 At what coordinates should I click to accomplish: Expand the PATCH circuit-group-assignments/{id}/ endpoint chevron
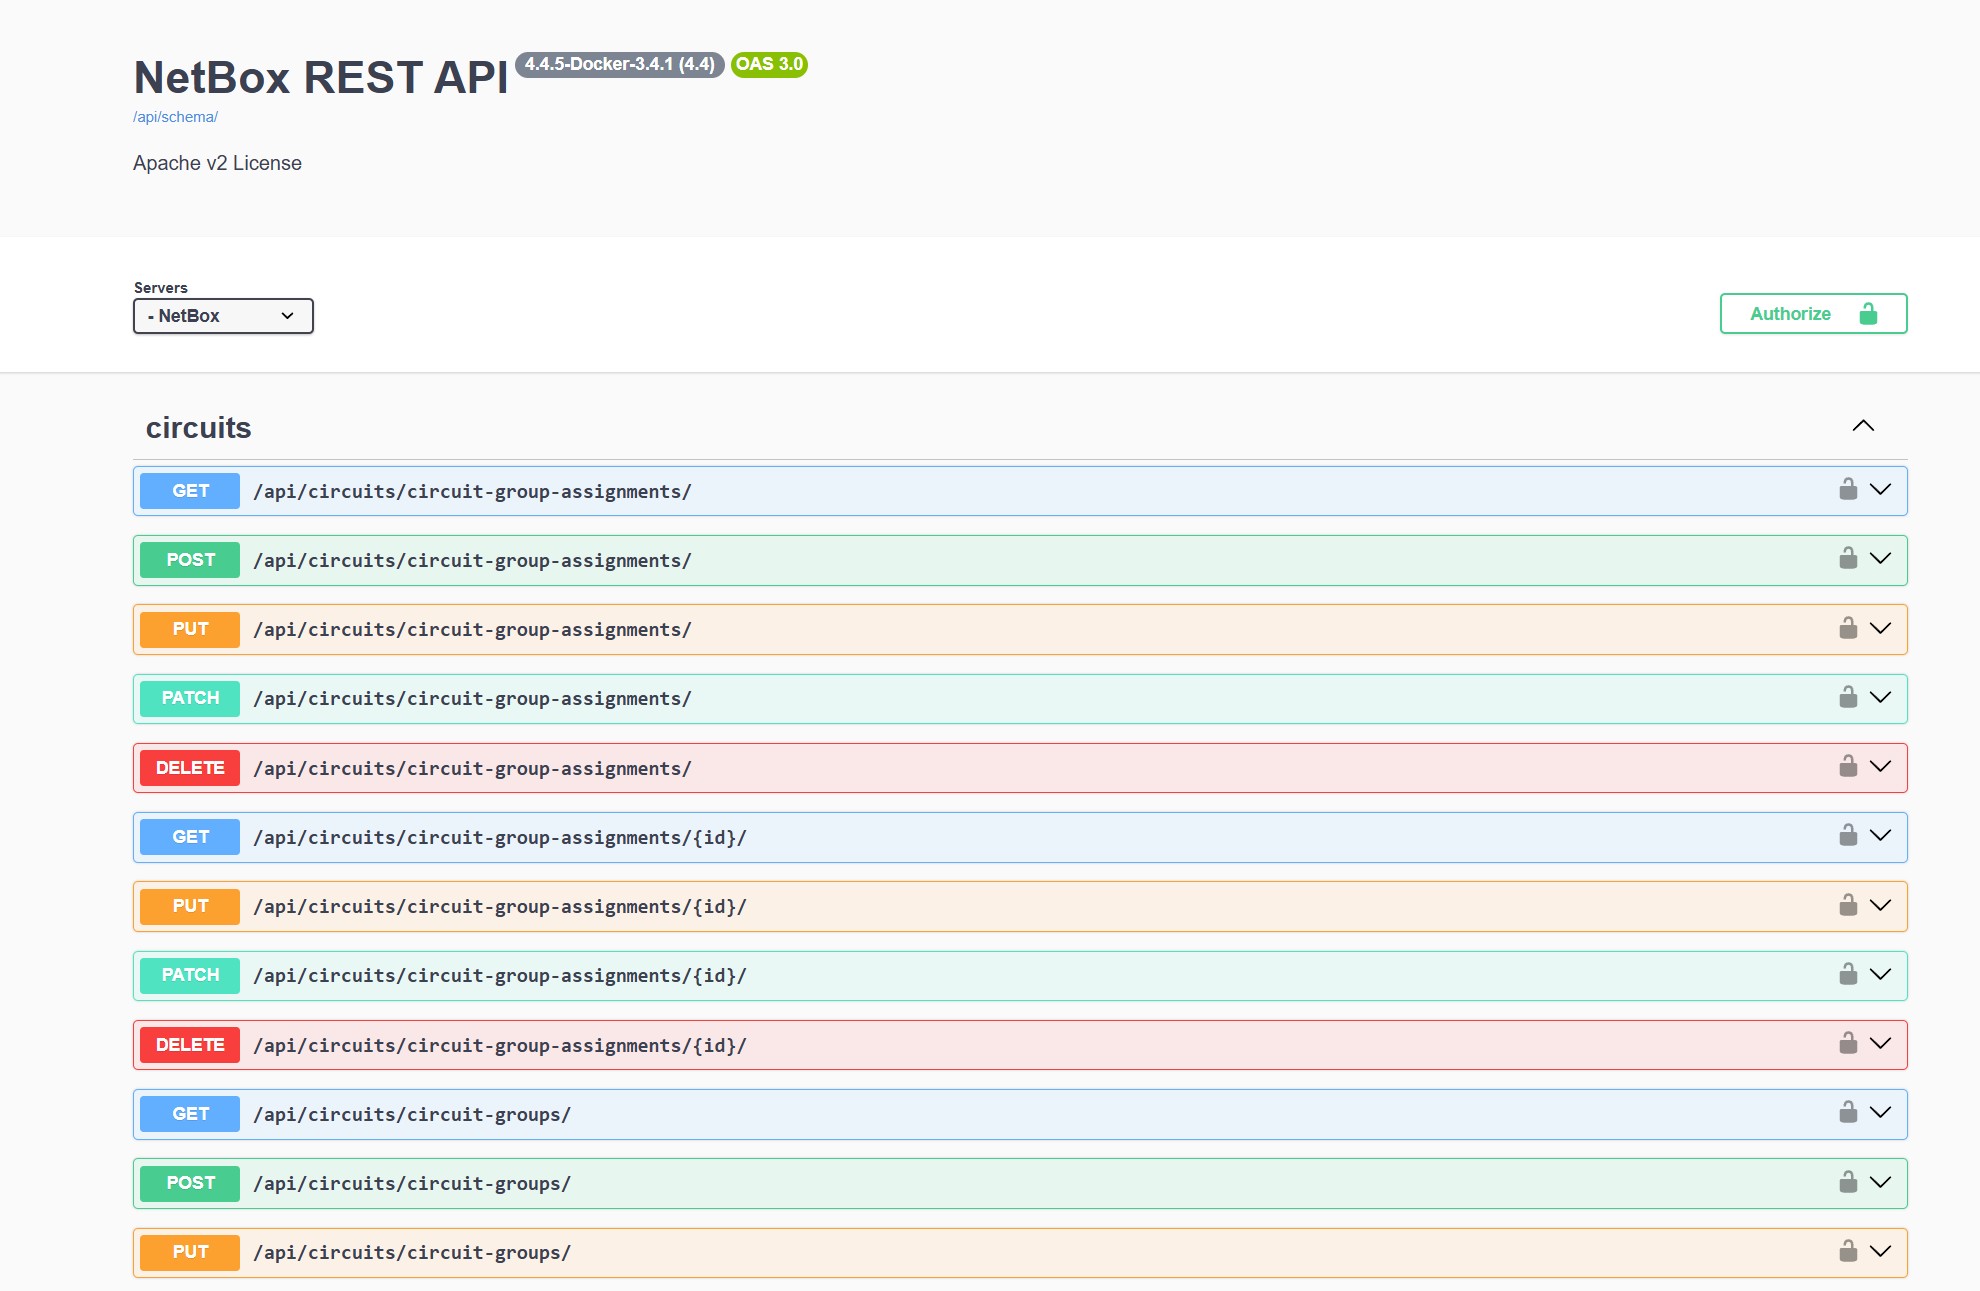1882,975
